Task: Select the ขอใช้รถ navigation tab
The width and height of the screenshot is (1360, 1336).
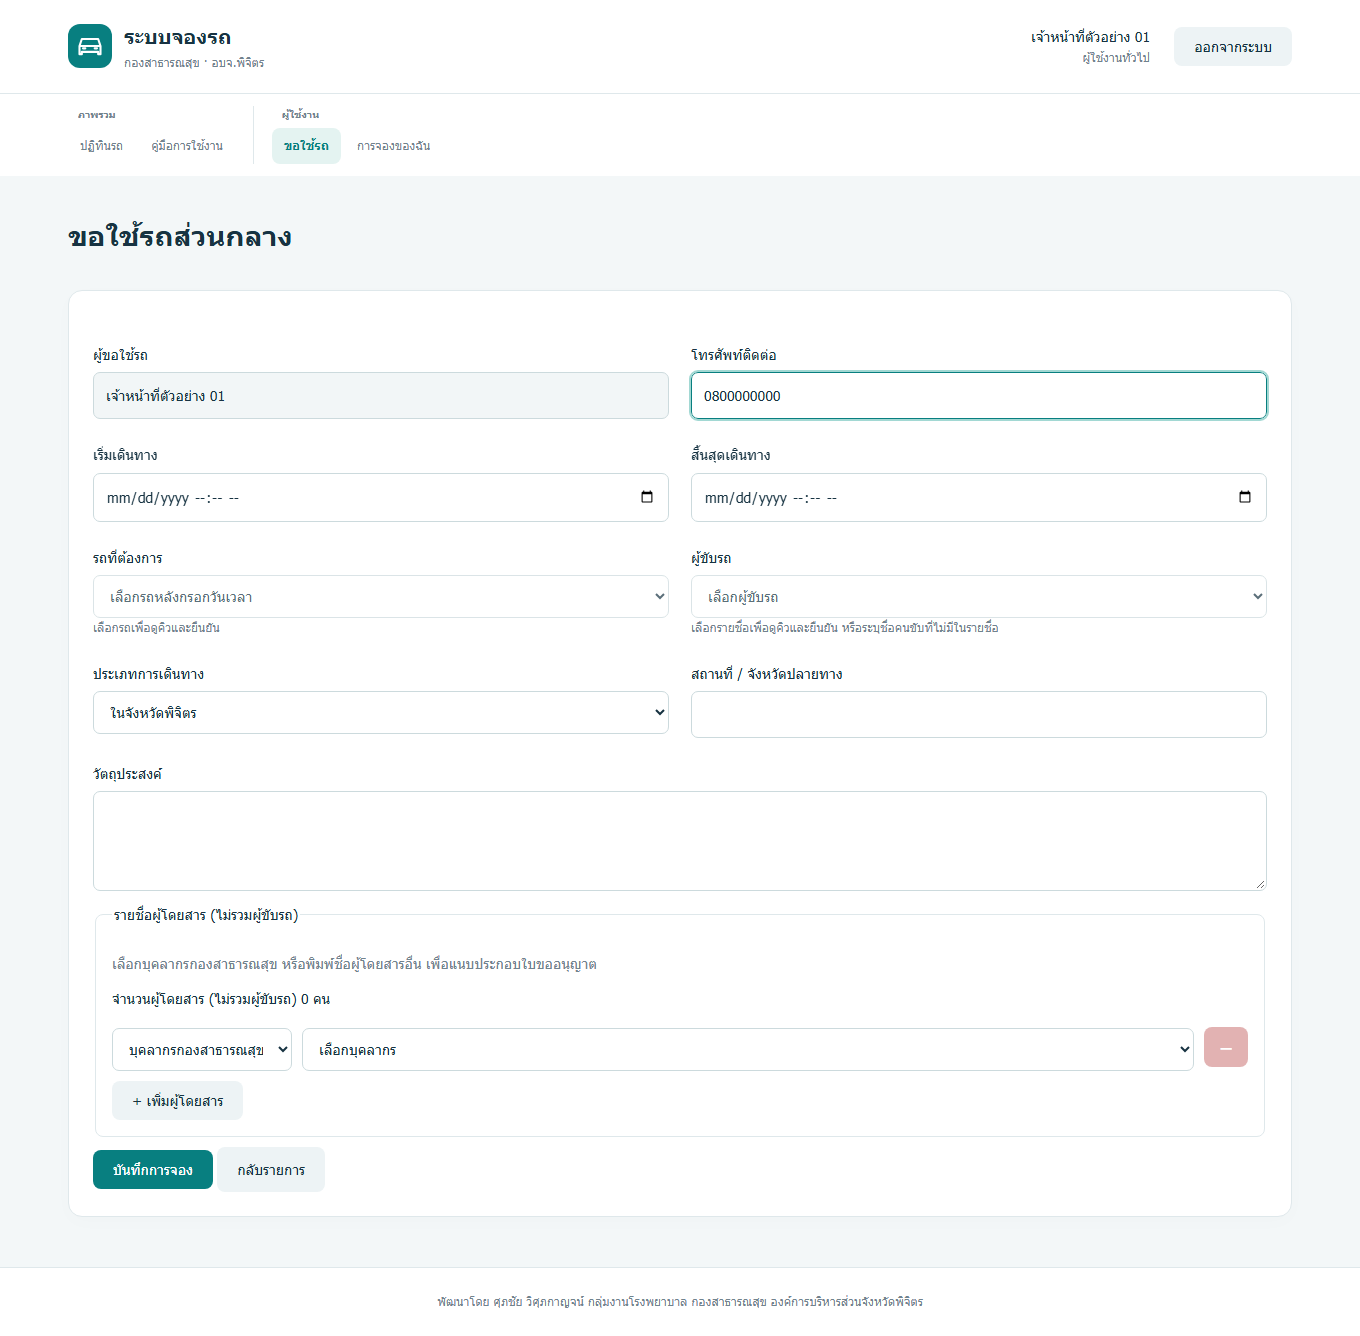Action: 306,146
